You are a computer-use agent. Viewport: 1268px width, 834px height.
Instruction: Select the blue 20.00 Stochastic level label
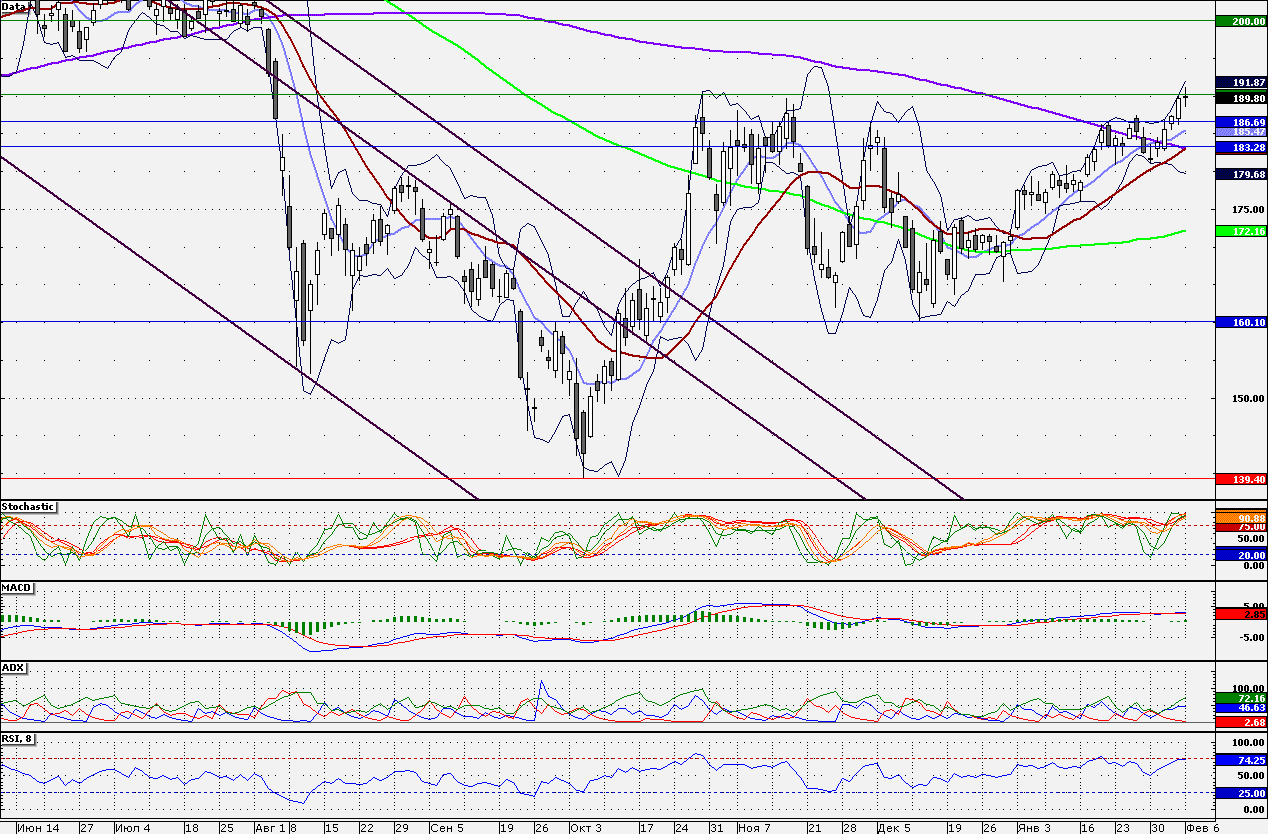point(1239,554)
